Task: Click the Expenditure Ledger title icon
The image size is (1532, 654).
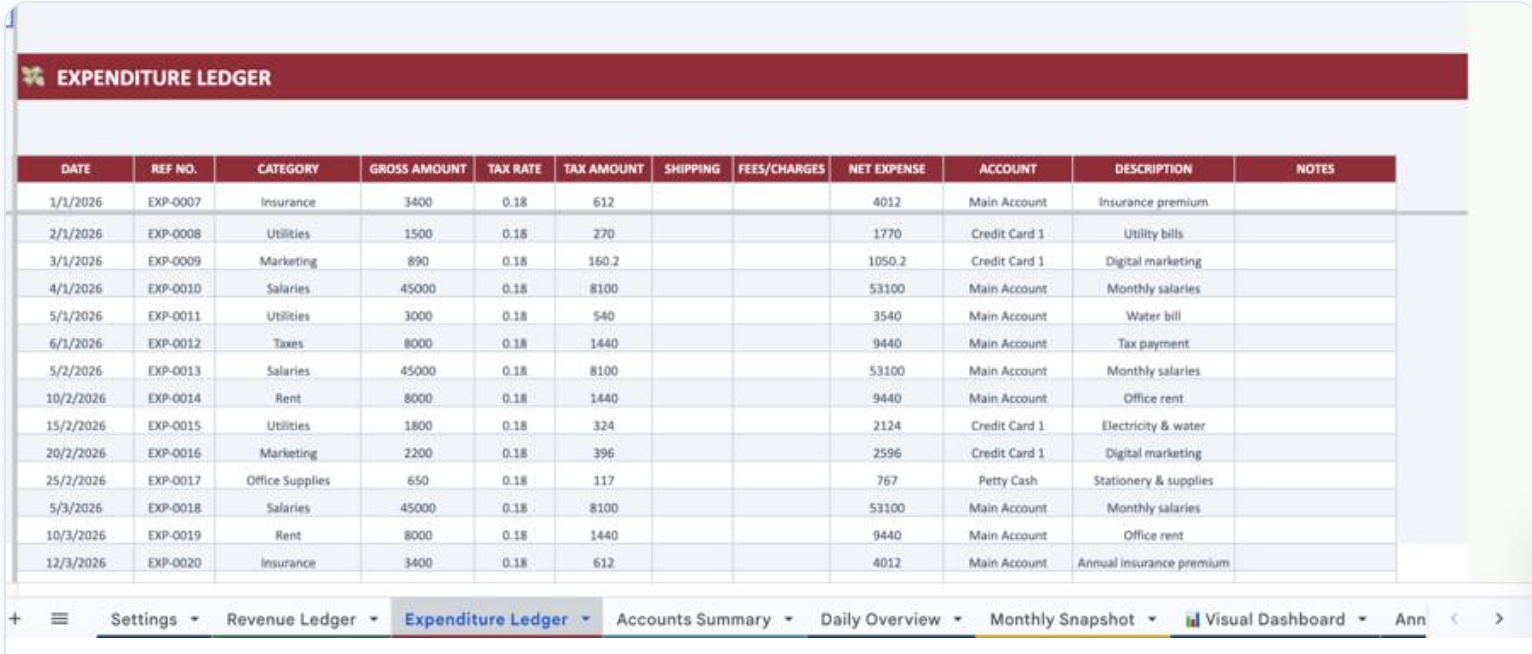Action: pyautogui.click(x=33, y=78)
